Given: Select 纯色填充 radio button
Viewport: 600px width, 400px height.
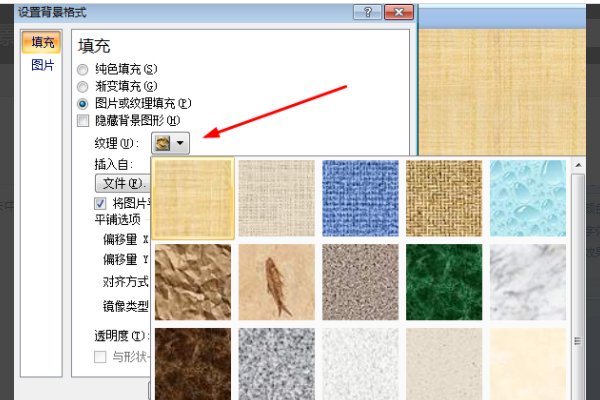Looking at the screenshot, I should pyautogui.click(x=83, y=70).
